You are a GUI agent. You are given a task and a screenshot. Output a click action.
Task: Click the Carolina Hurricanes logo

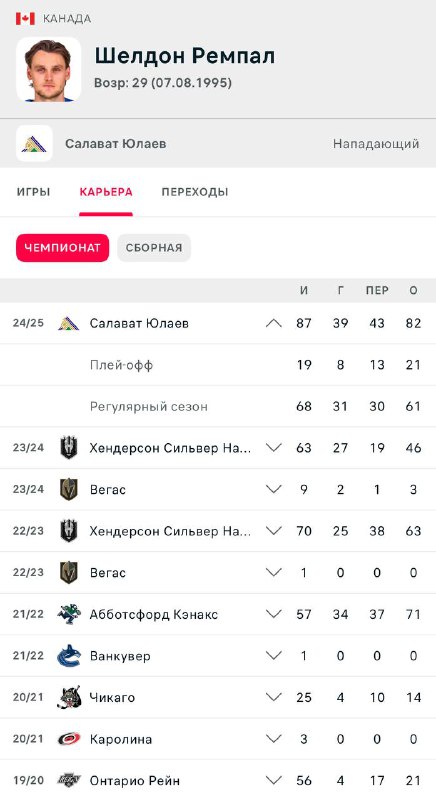click(x=68, y=739)
